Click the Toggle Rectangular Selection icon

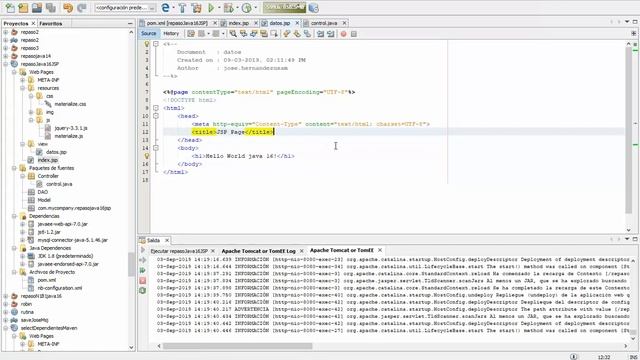274,34
